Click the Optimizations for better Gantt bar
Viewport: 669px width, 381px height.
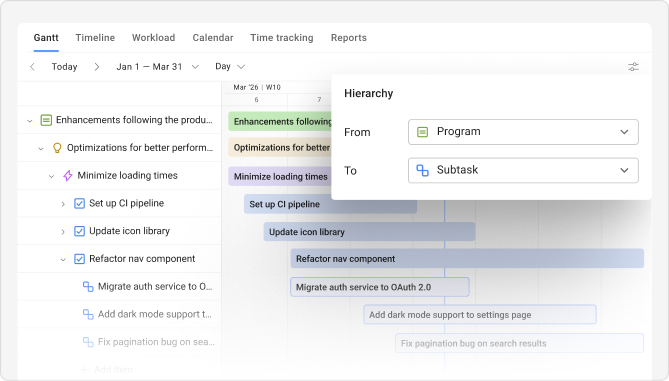click(x=280, y=147)
